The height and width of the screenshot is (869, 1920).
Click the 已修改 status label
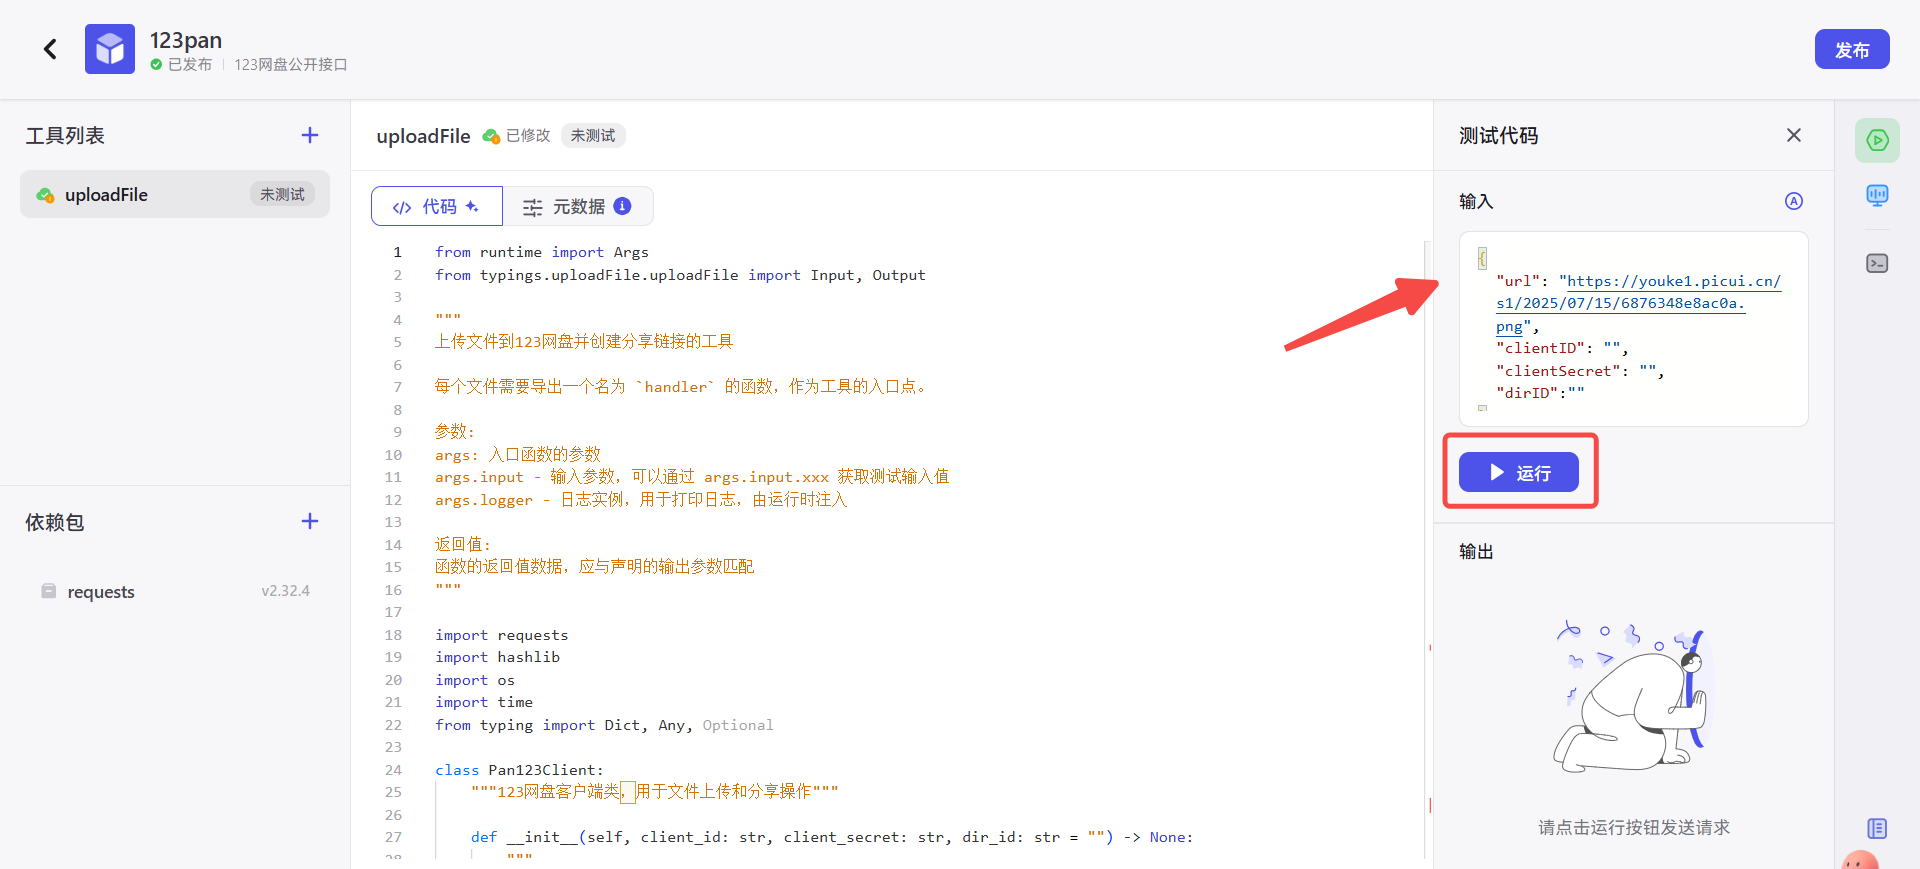tap(528, 135)
